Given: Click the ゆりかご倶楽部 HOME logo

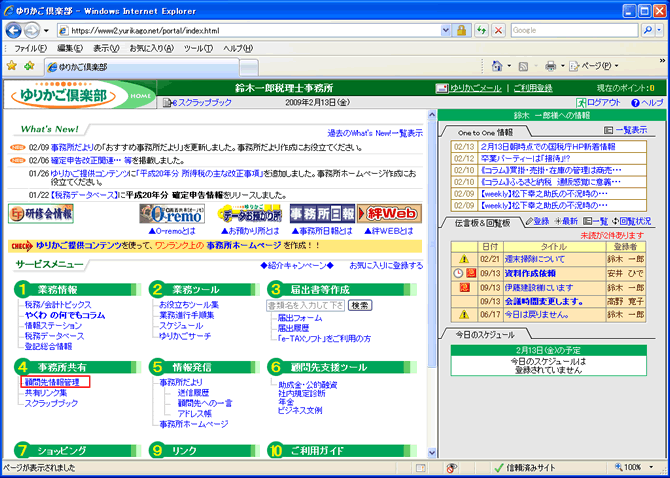Looking at the screenshot, I should click(x=79, y=95).
